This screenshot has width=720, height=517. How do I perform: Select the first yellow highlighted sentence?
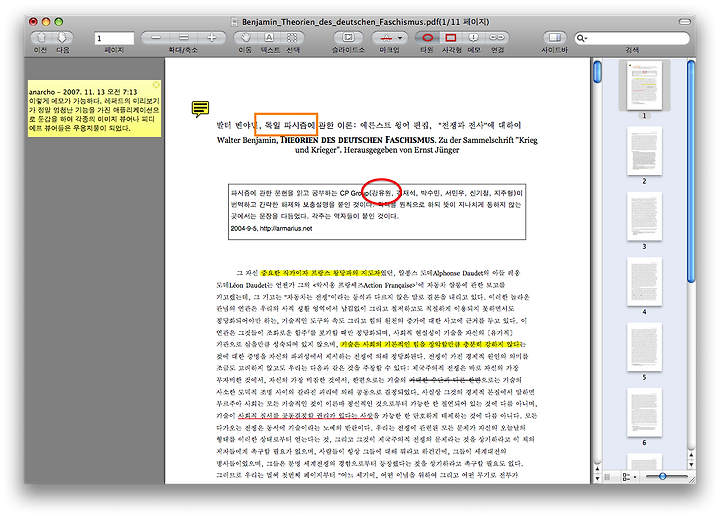click(x=321, y=273)
